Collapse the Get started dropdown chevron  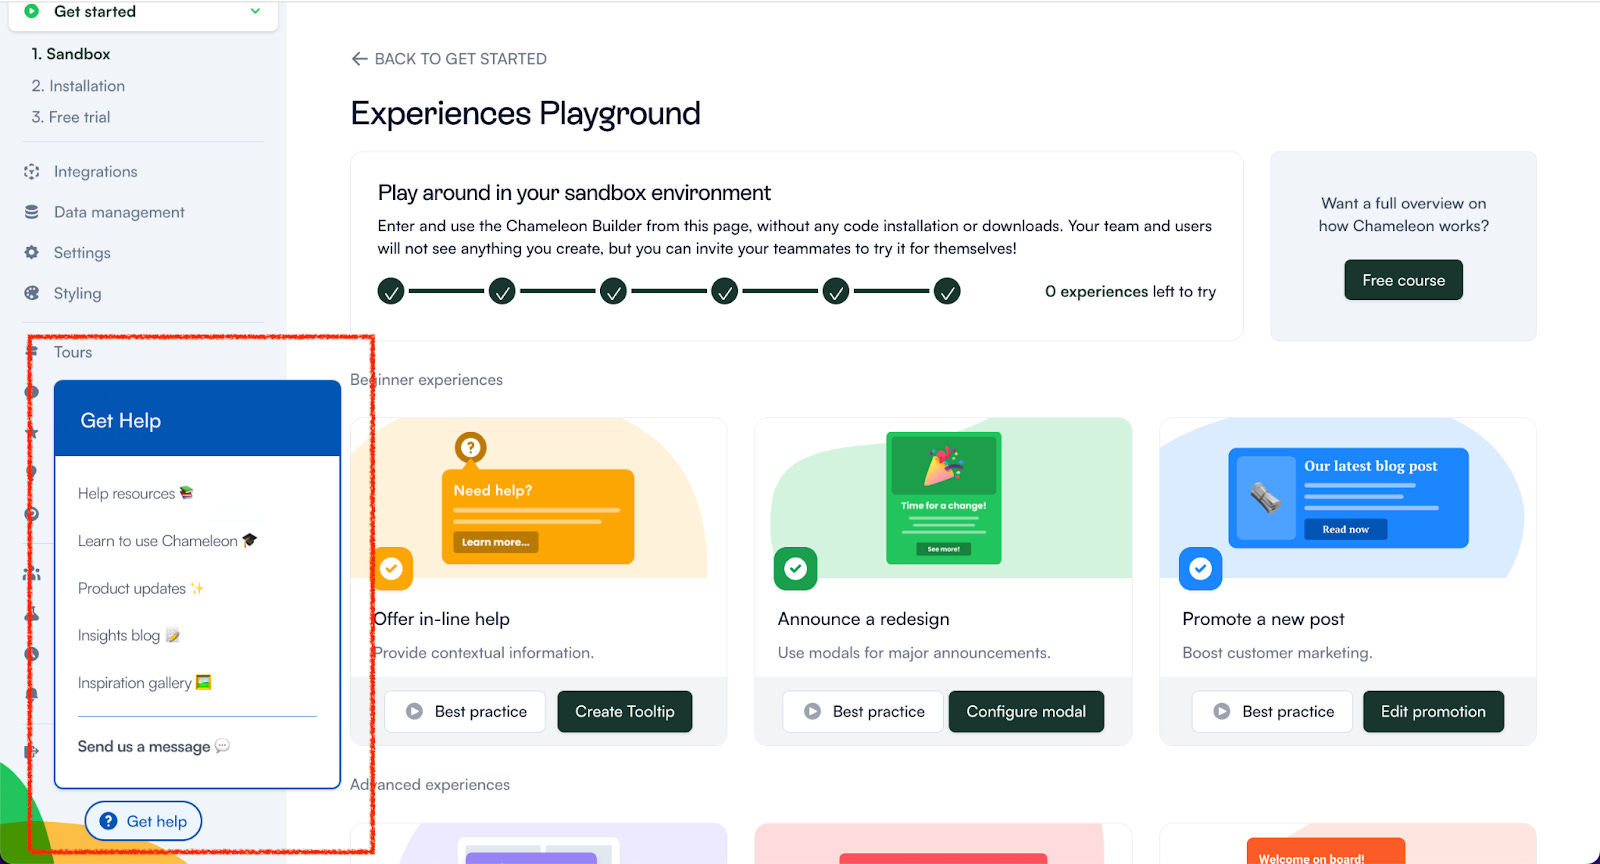[x=255, y=11]
